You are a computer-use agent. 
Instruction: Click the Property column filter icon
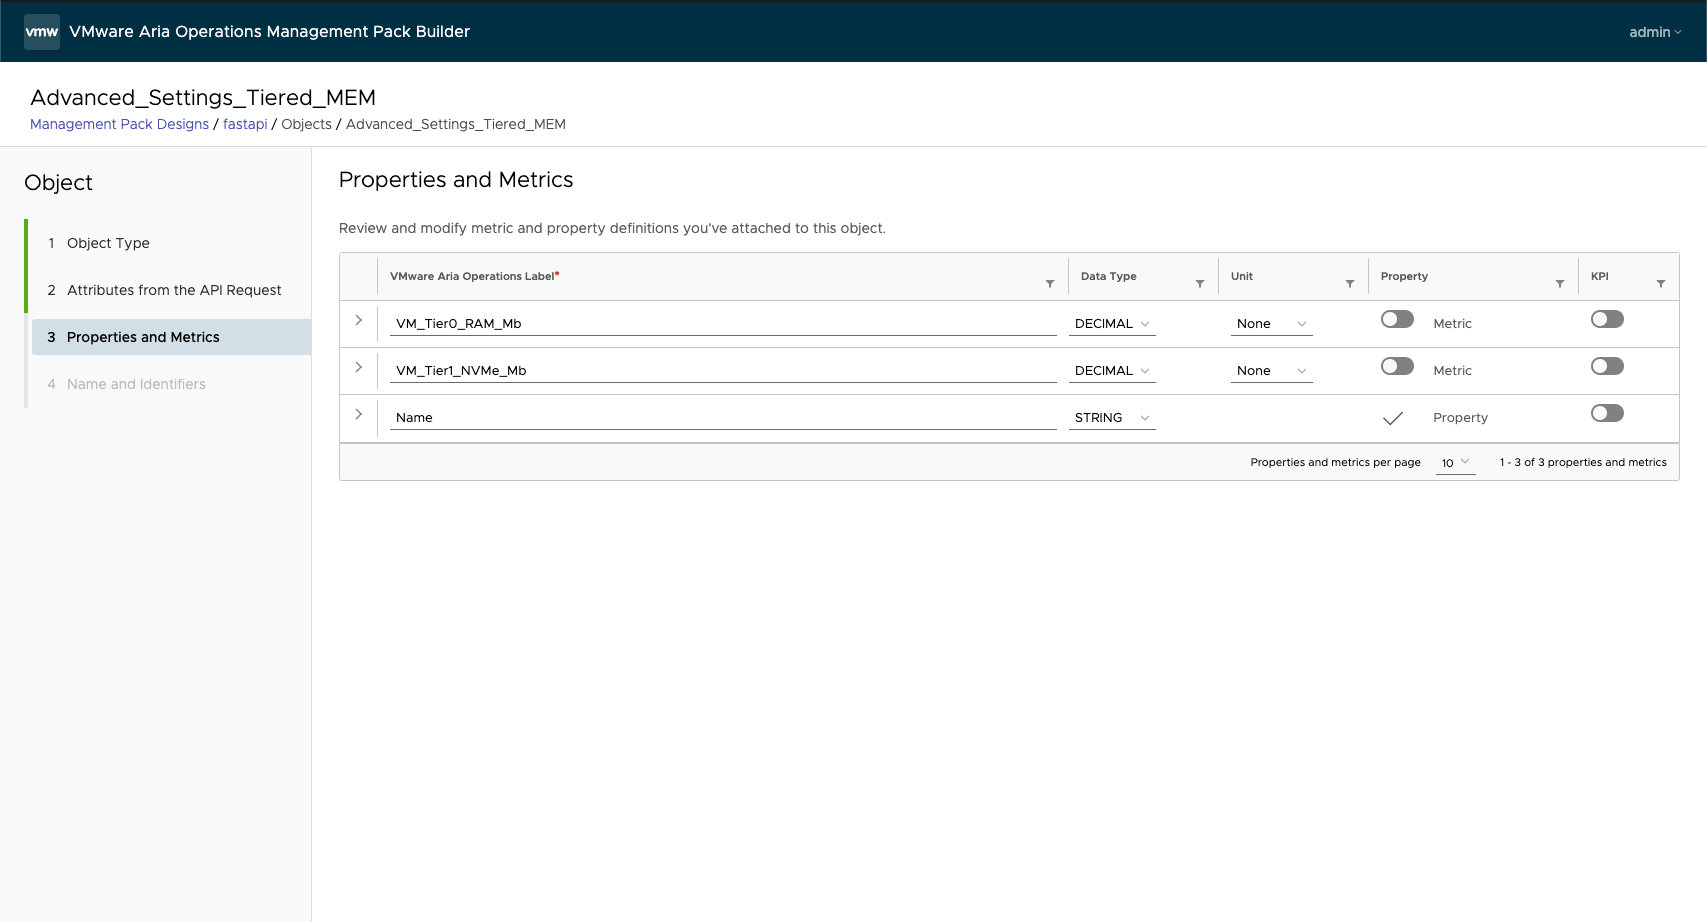pyautogui.click(x=1559, y=284)
